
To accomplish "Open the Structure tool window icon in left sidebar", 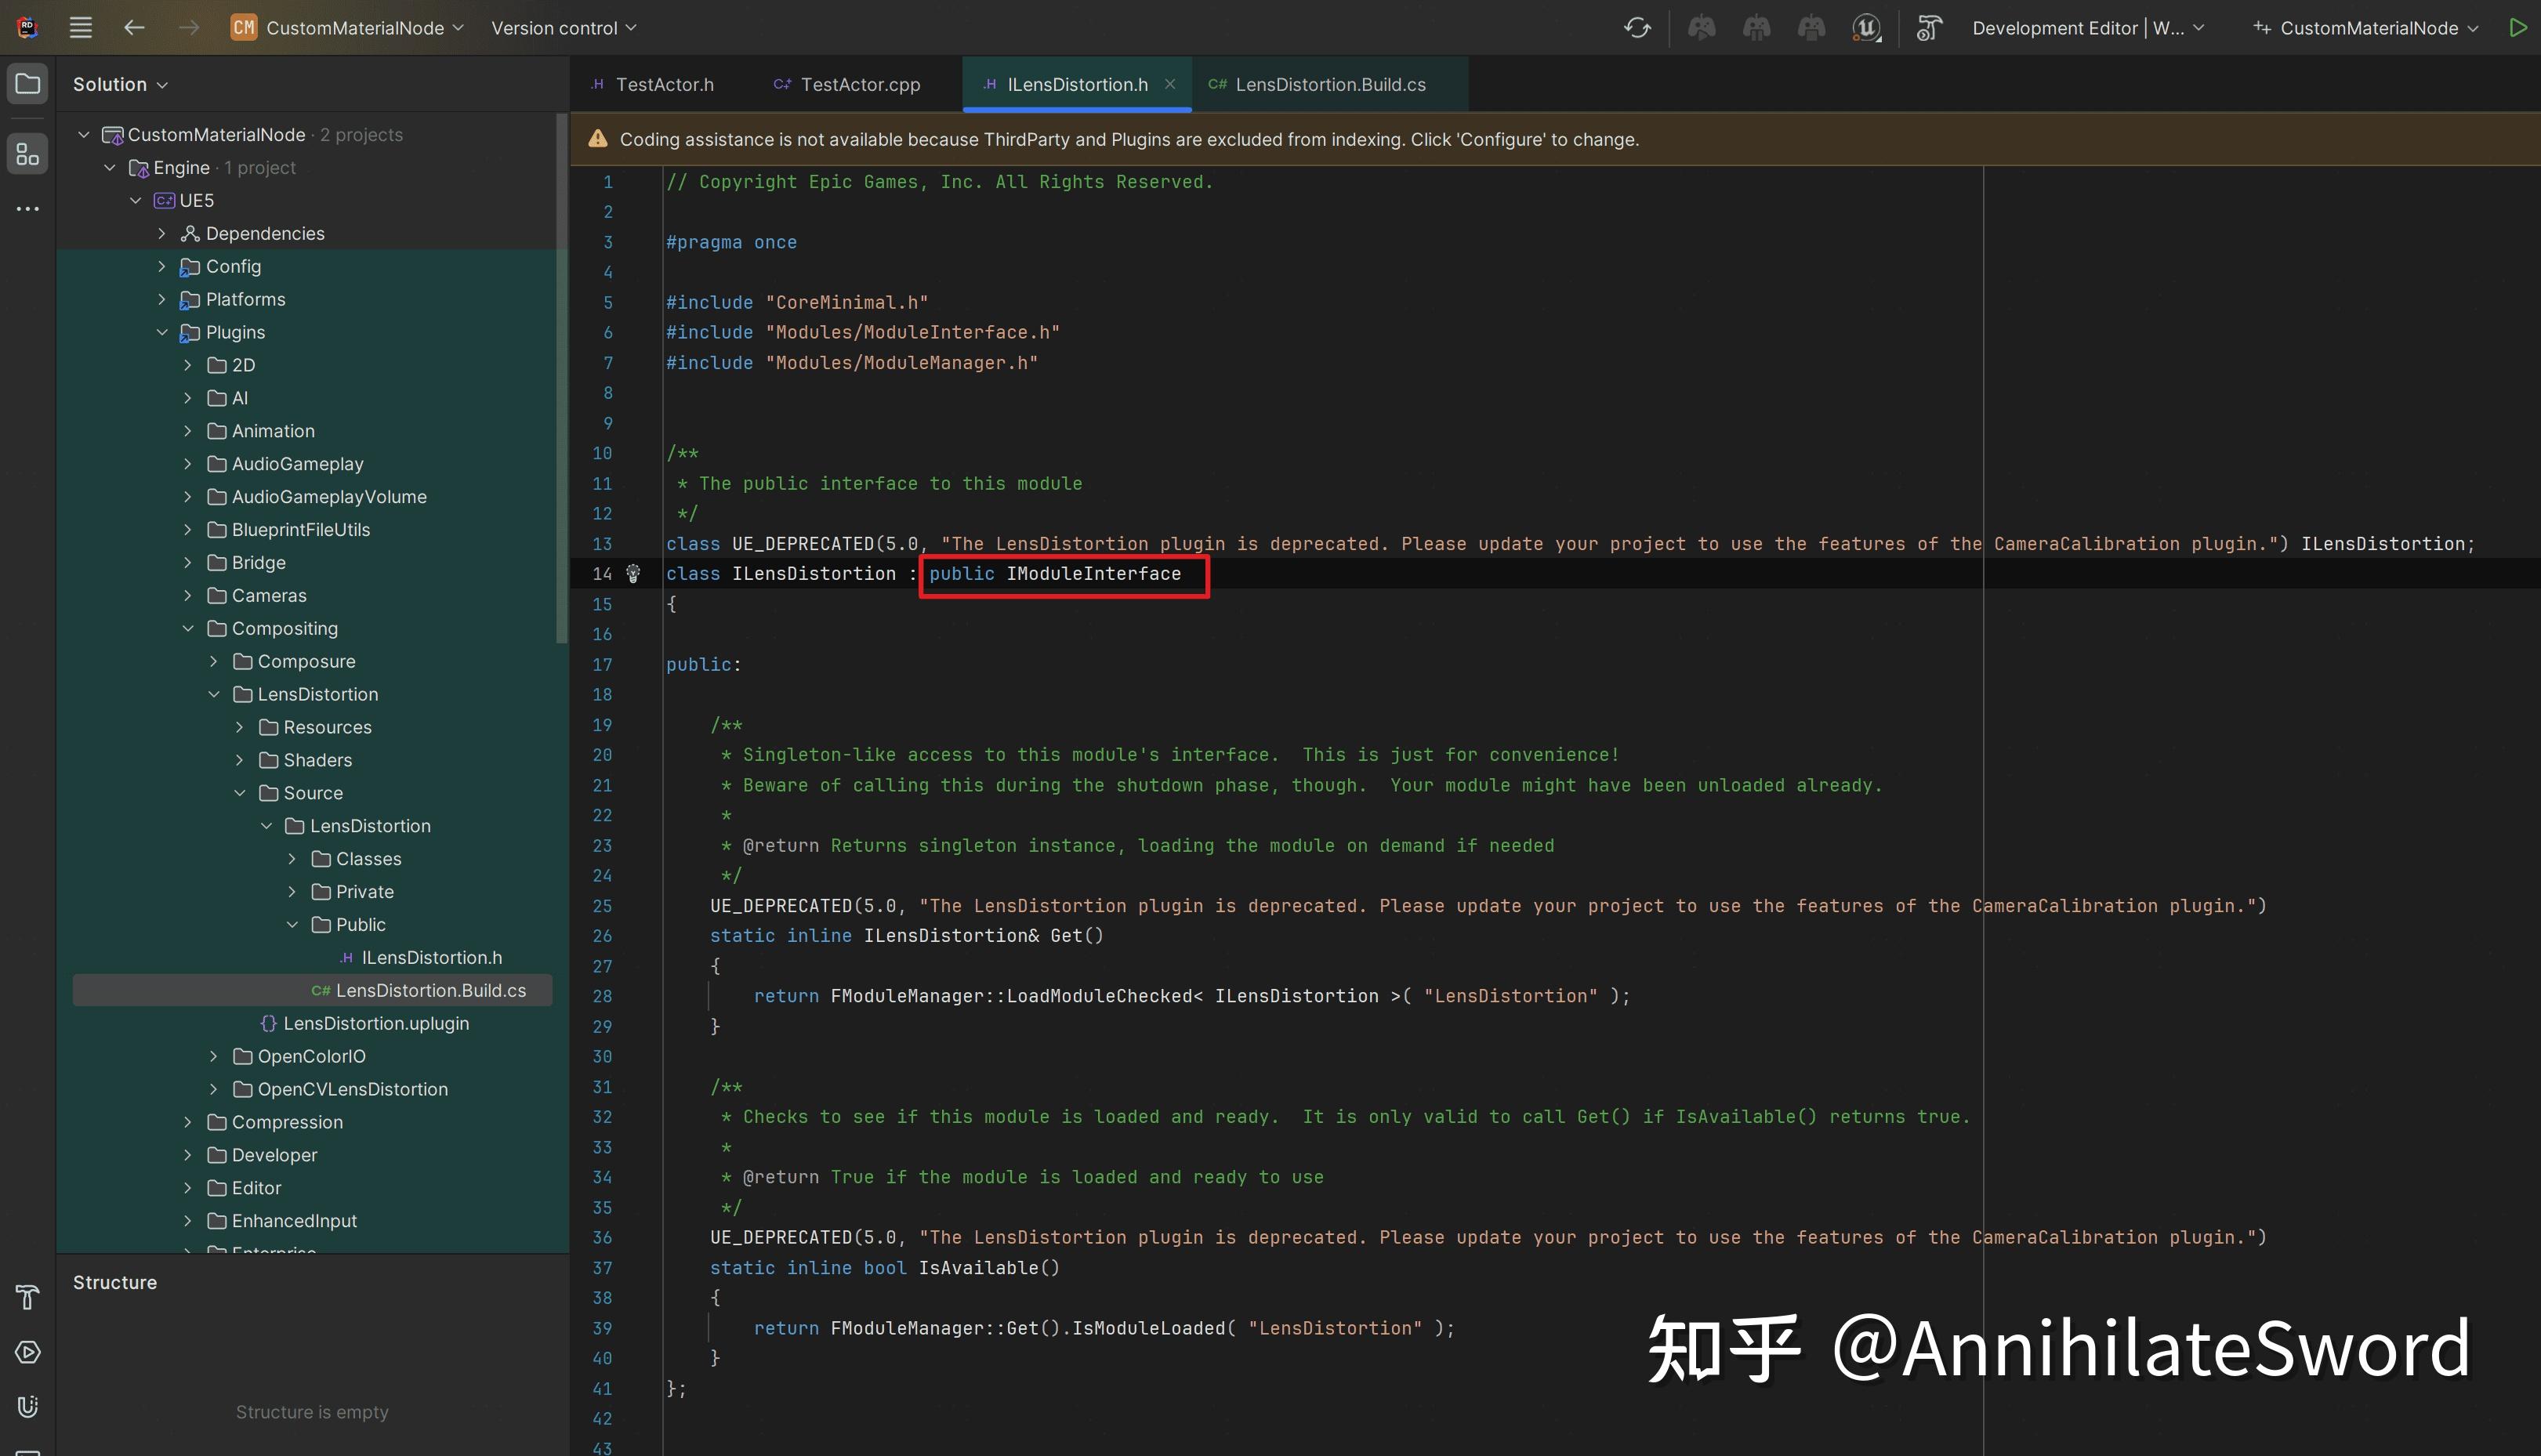I will click(28, 155).
